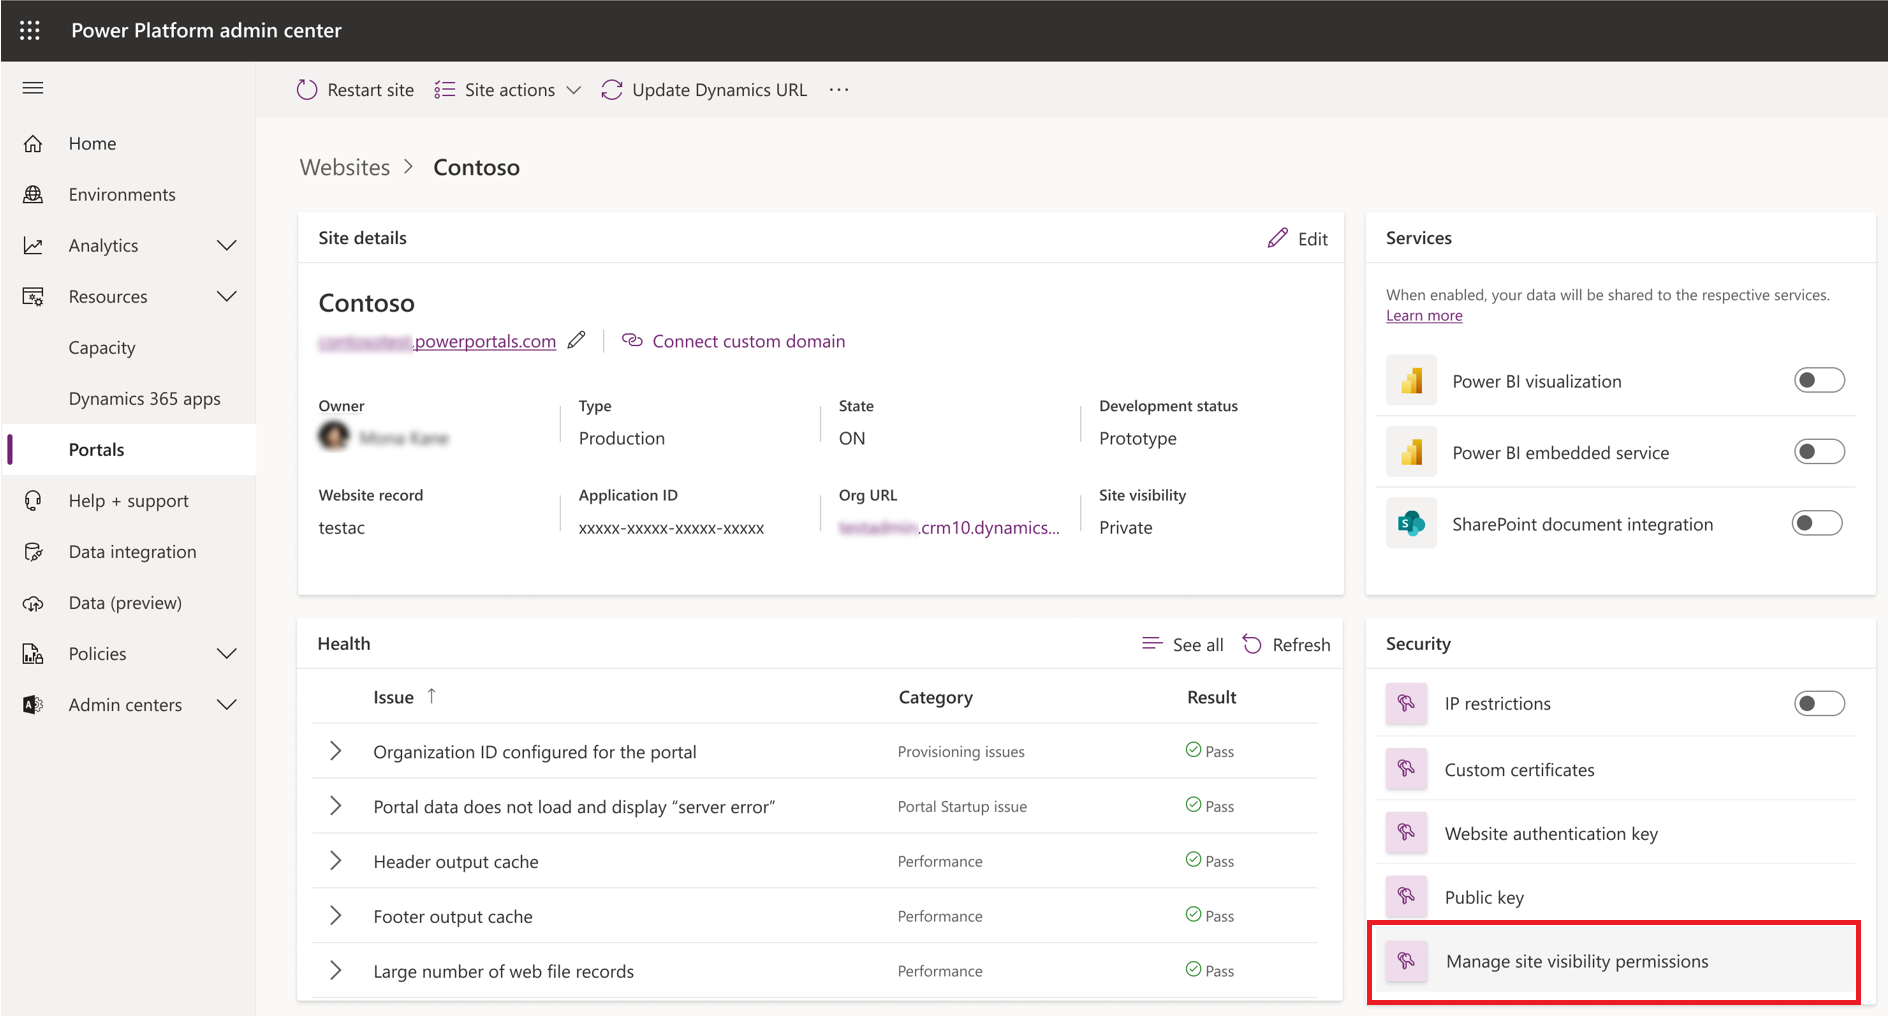Enable the Power BI visualization toggle
Image resolution: width=1888 pixels, height=1016 pixels.
(1819, 380)
